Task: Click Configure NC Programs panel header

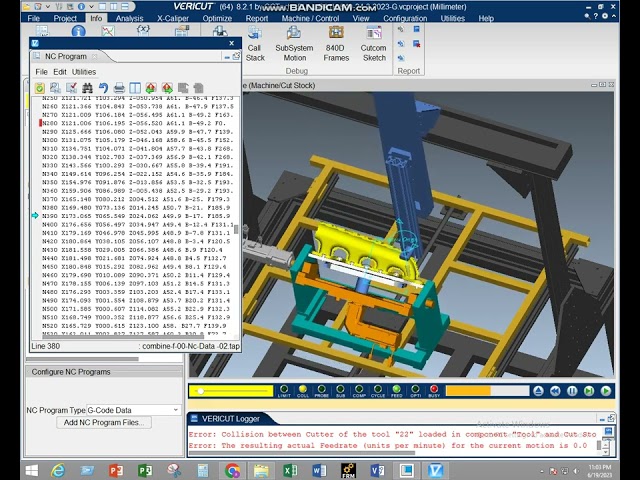Action: click(x=104, y=372)
